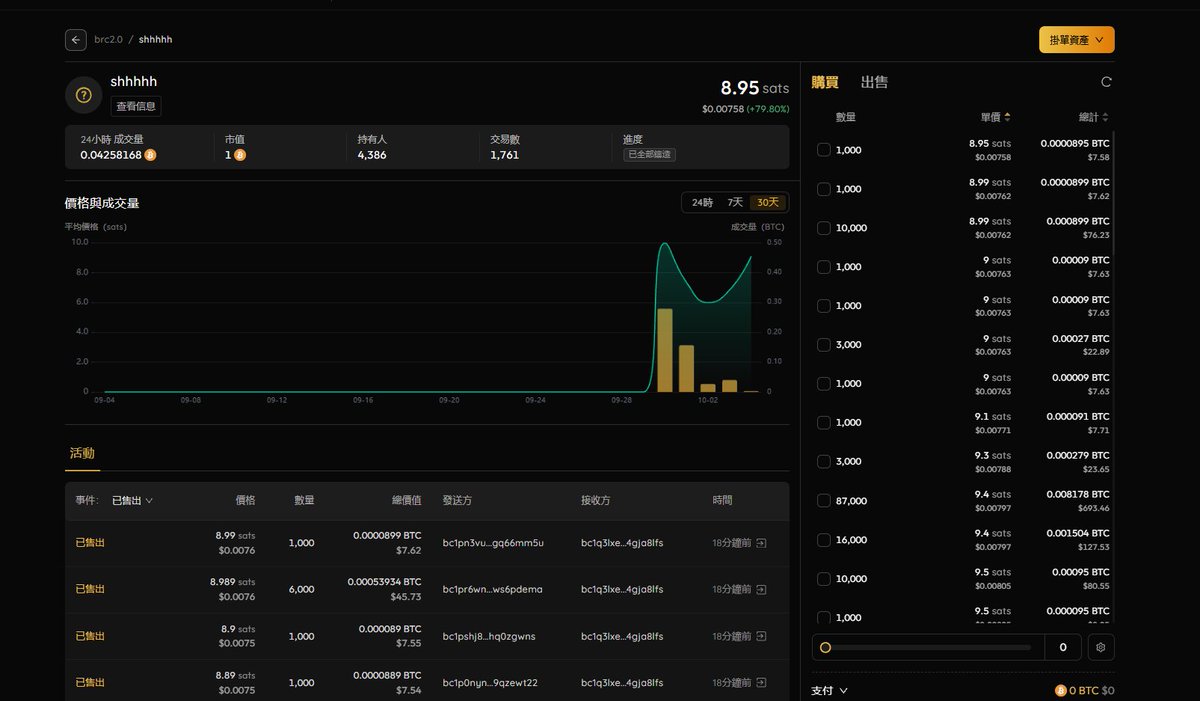Click the quantity input field showing 0
This screenshot has height=701, width=1200.
[x=1062, y=647]
